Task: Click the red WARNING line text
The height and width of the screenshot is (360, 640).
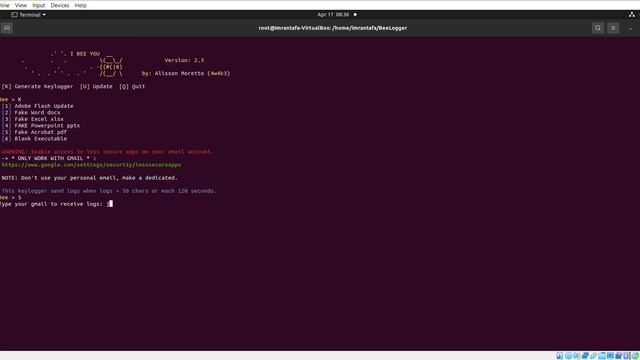Action: (107, 152)
